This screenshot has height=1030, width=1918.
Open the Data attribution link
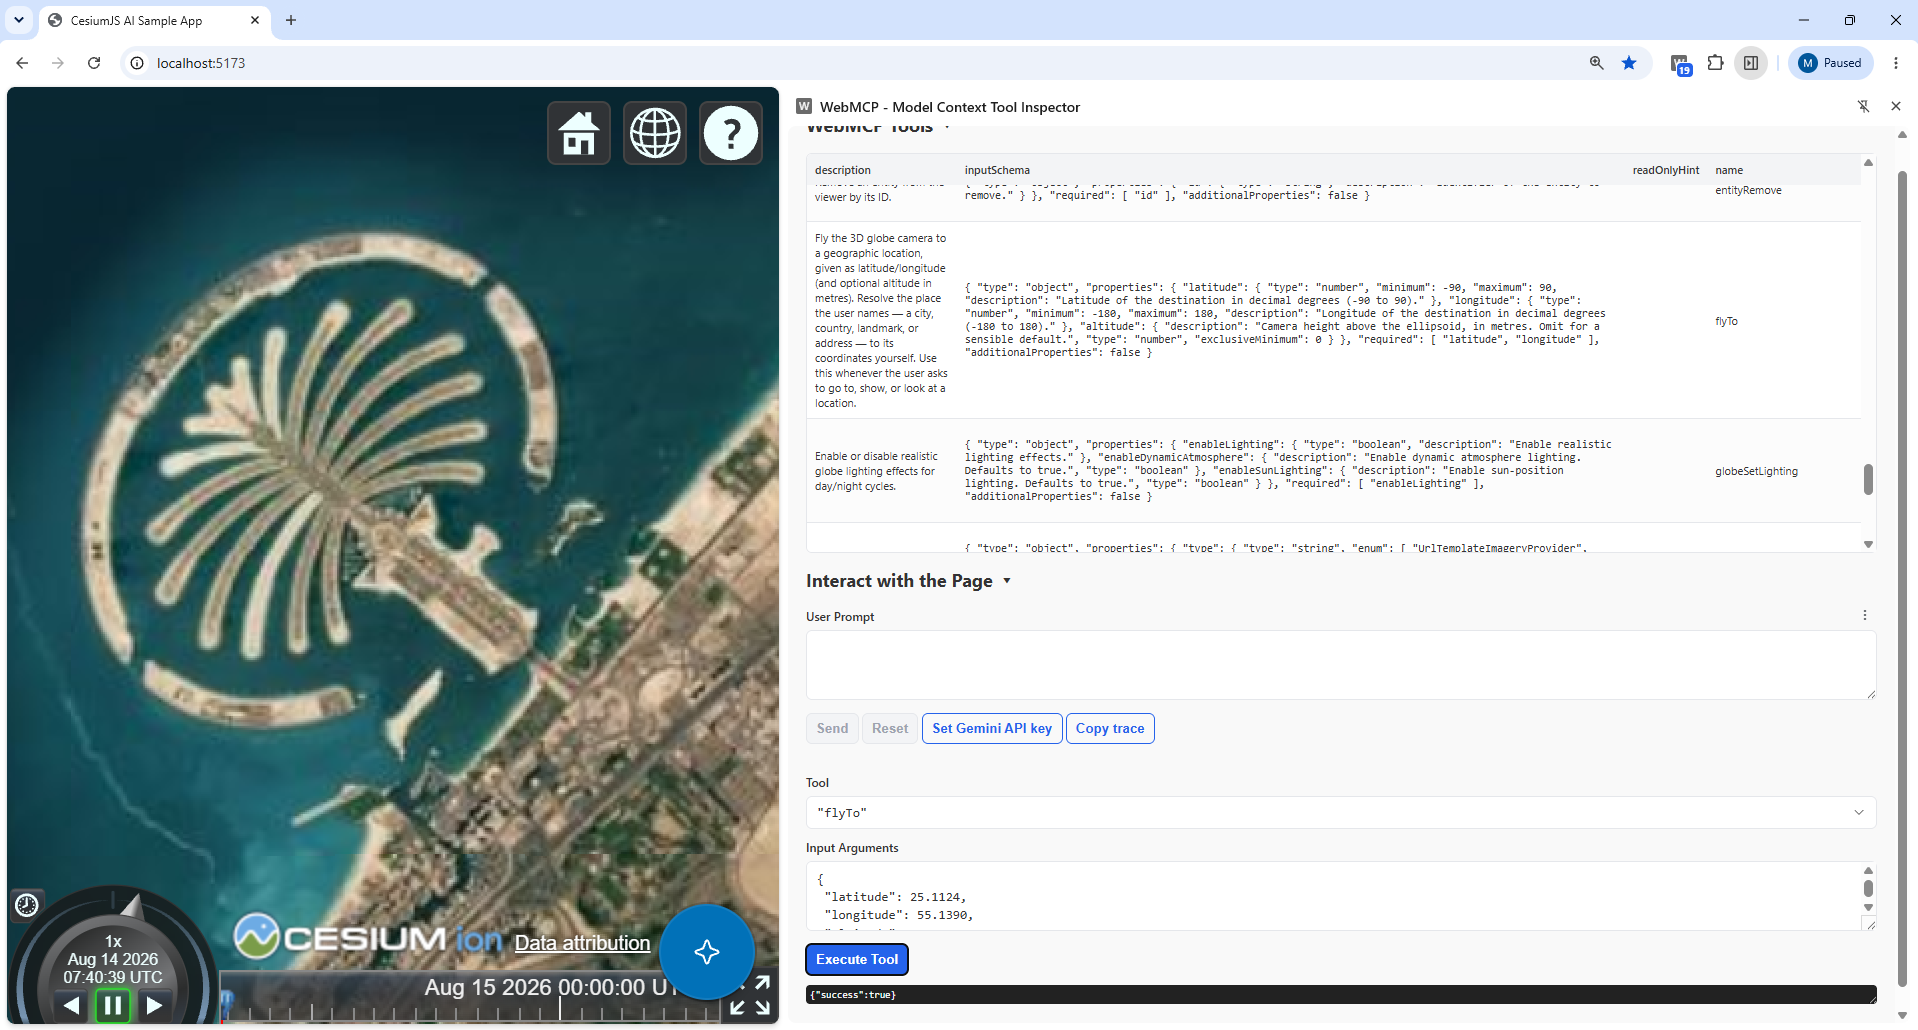(582, 943)
